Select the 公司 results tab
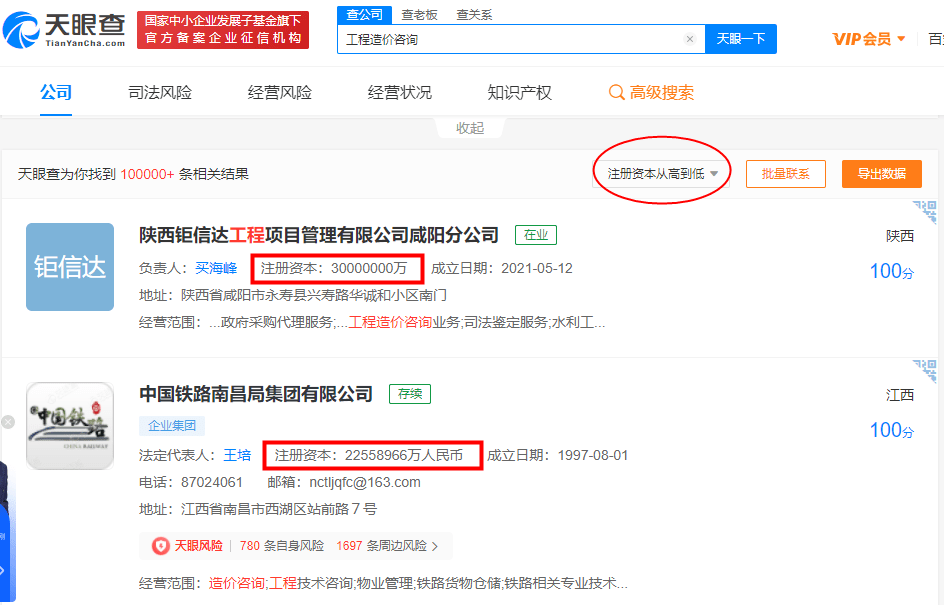 [56, 92]
